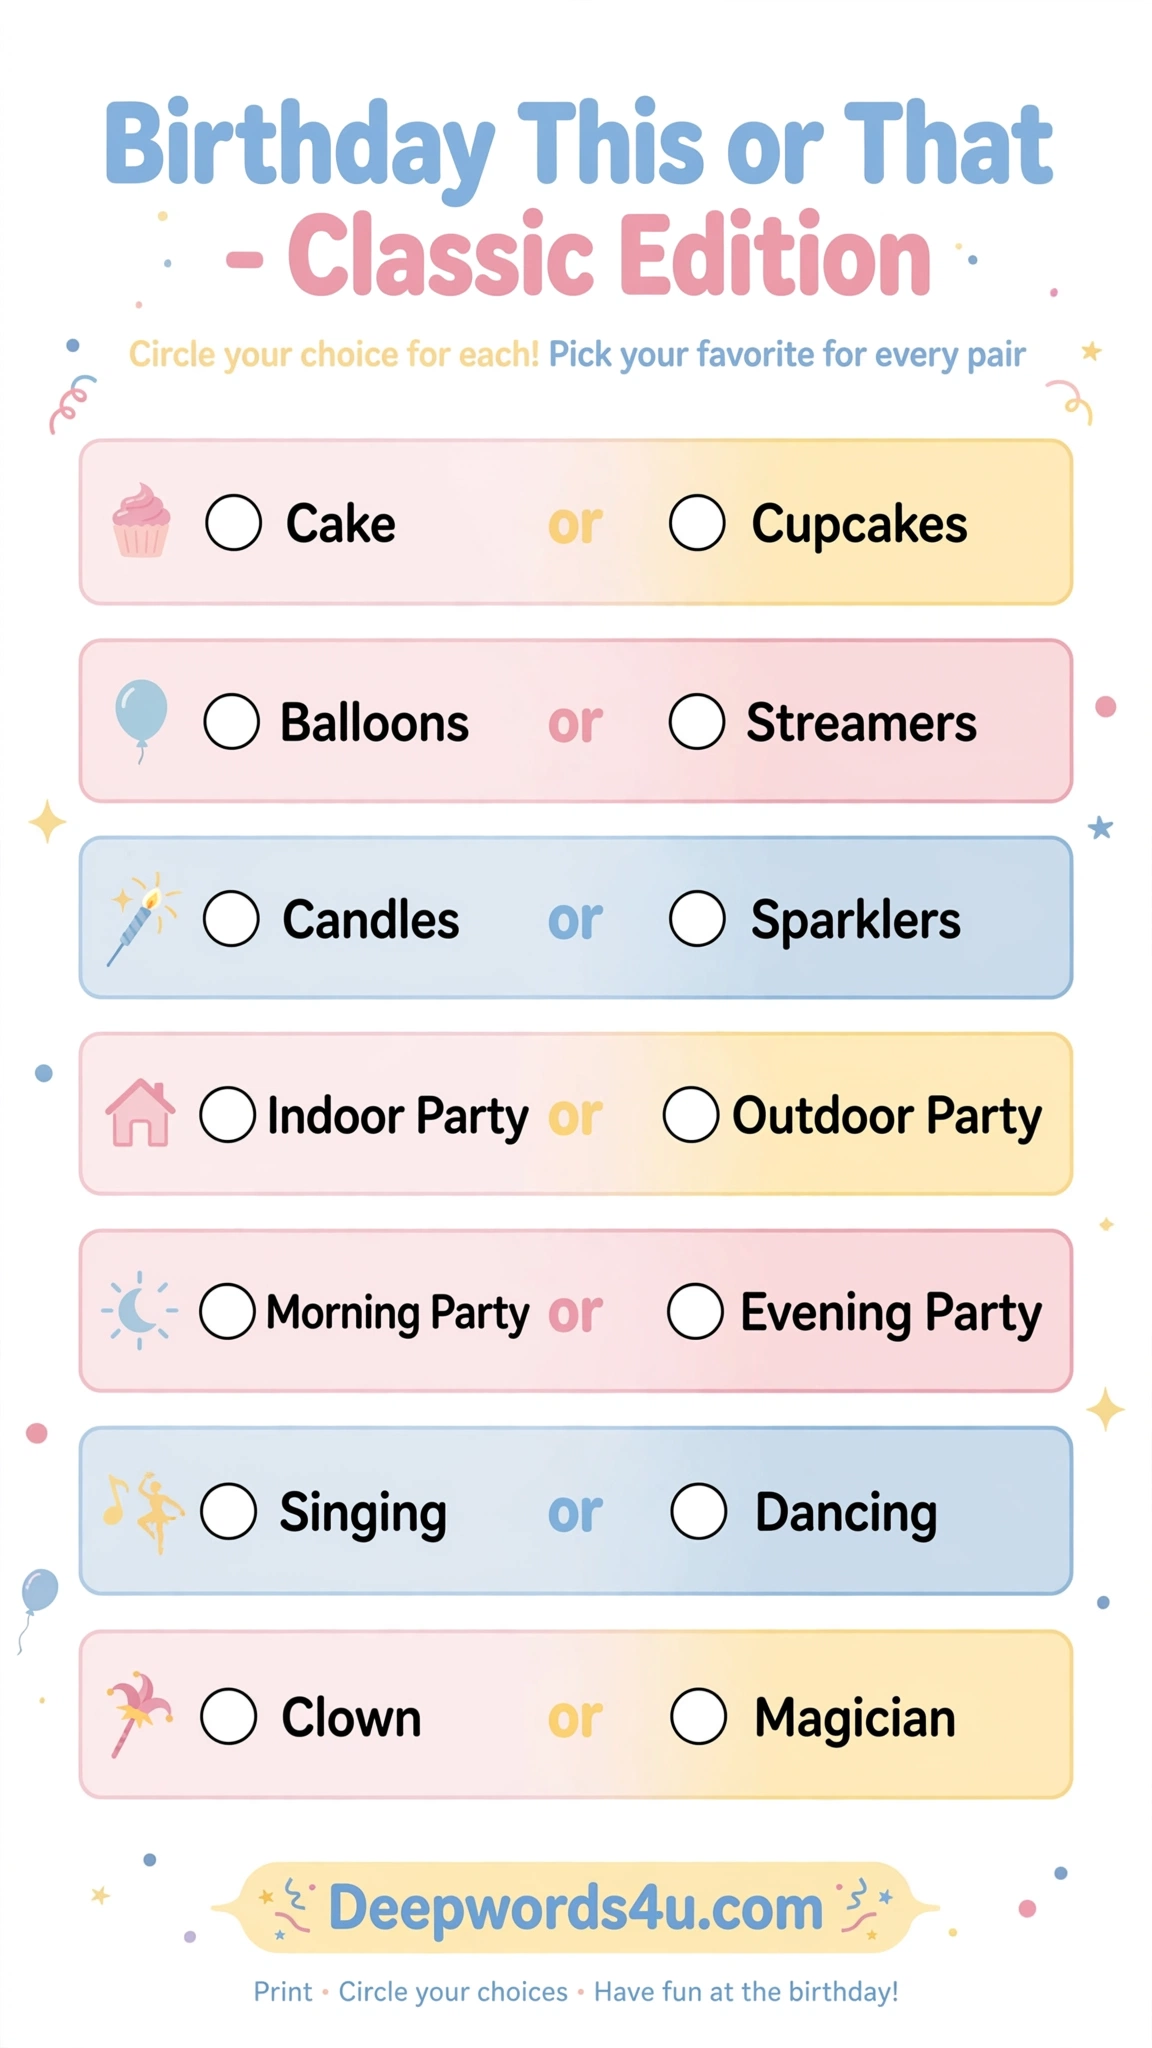Click the music note dancer icon

(144, 1511)
